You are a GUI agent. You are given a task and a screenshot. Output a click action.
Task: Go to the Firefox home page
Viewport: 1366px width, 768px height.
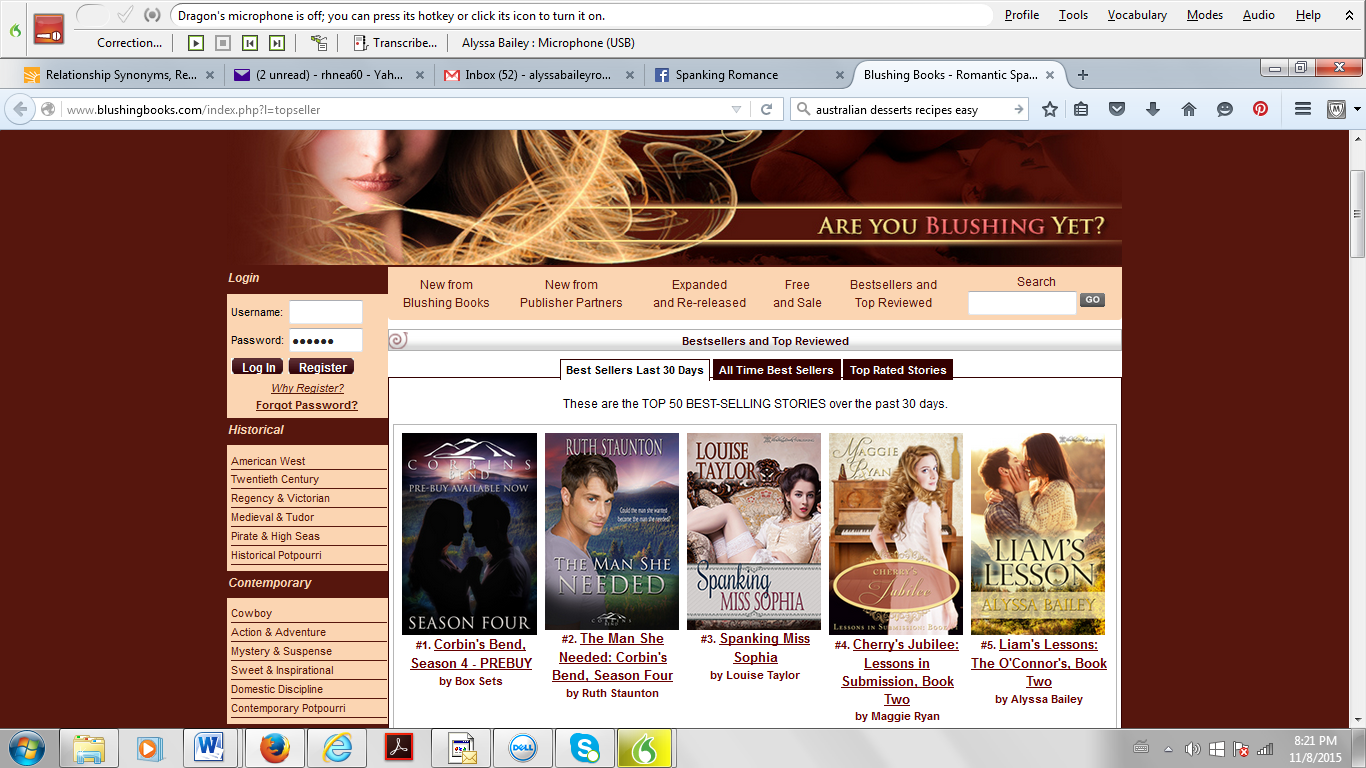click(x=1189, y=110)
